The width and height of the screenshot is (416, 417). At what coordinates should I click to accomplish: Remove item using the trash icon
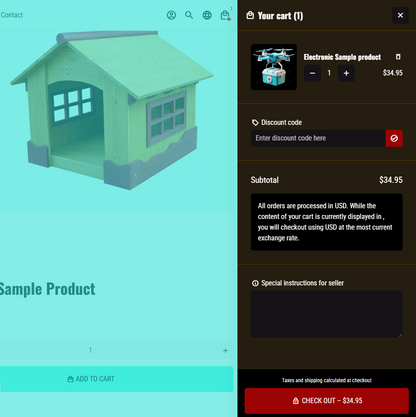click(398, 57)
